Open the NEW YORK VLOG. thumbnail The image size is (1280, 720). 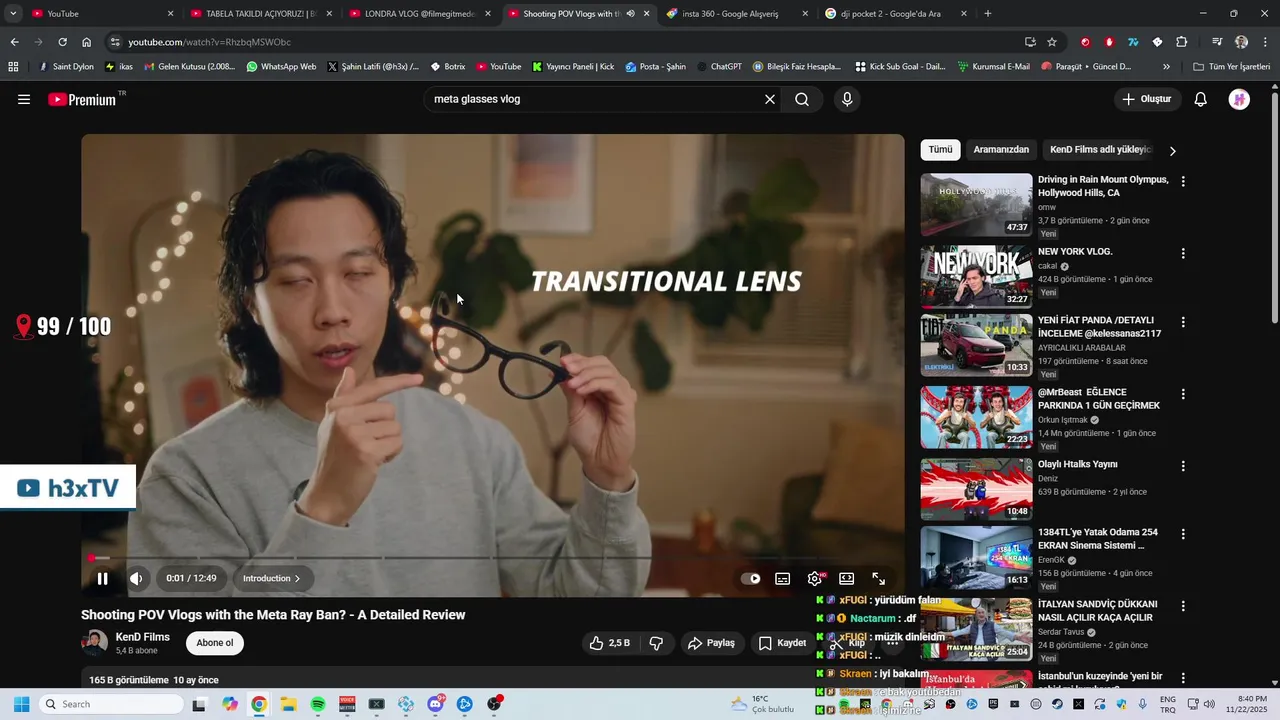(976, 276)
